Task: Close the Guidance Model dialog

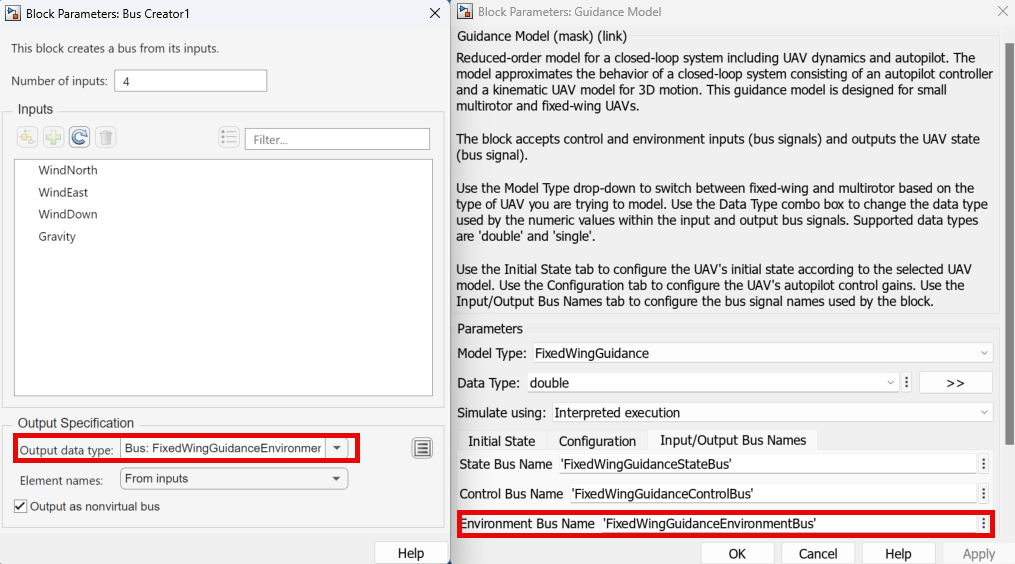Action: click(x=1003, y=12)
